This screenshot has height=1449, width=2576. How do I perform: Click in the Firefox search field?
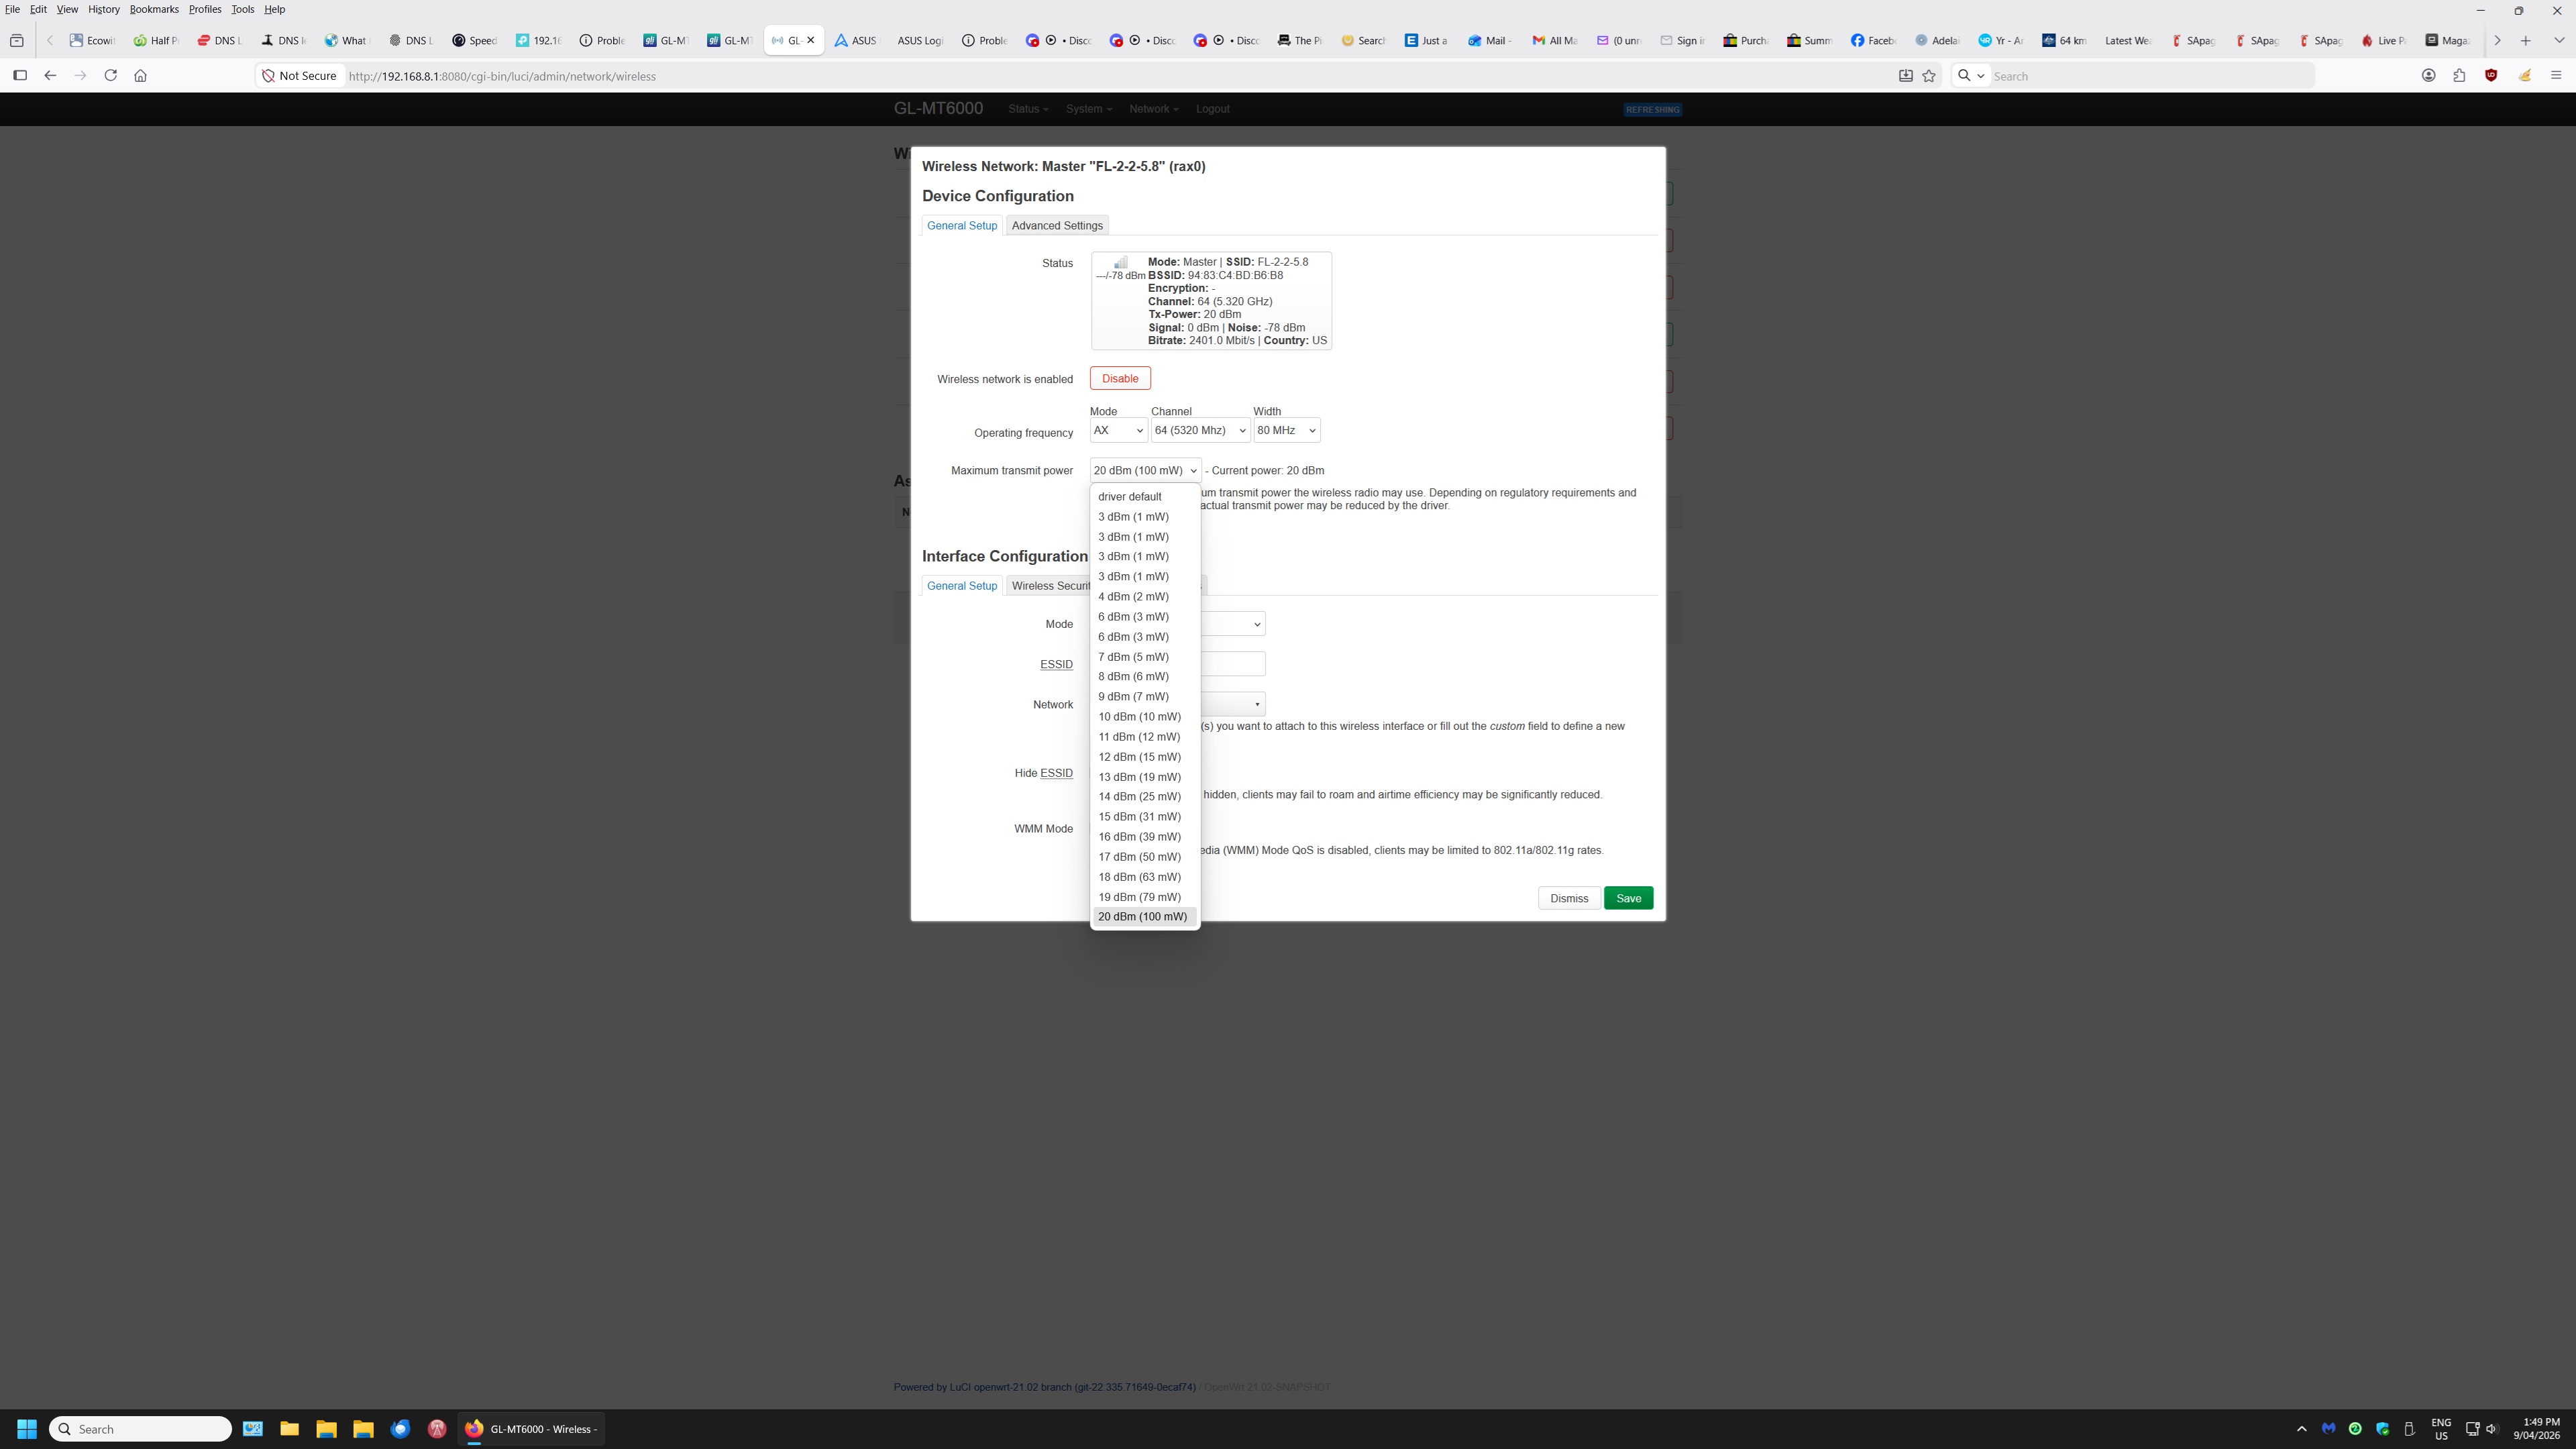point(2150,76)
